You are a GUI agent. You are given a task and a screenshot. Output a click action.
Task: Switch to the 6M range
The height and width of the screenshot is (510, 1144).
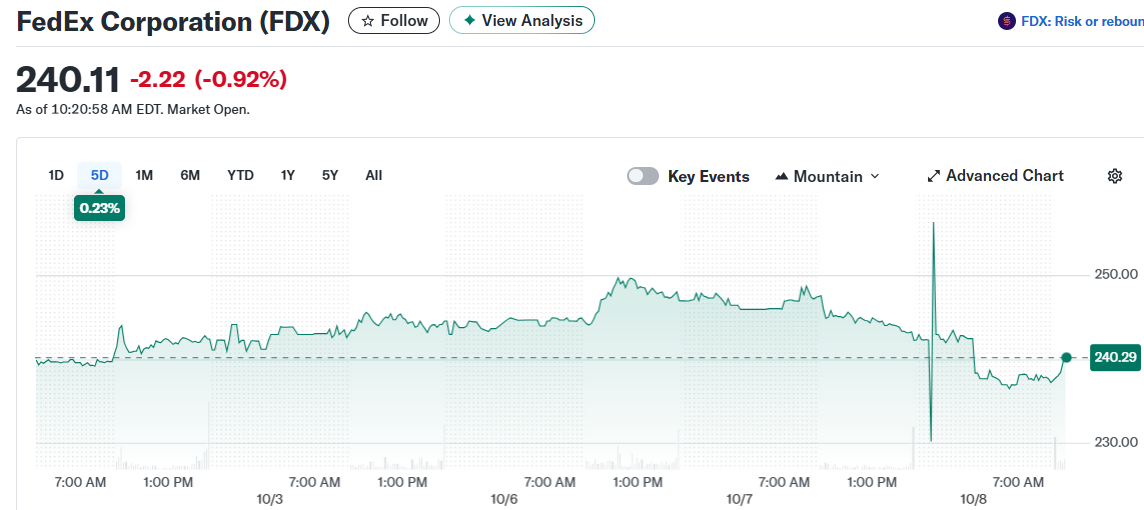(x=190, y=175)
